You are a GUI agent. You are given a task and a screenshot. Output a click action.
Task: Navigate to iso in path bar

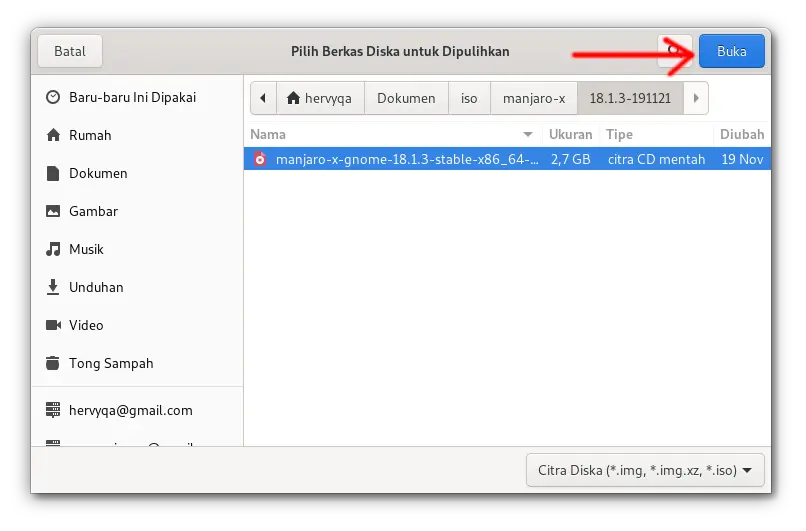click(x=469, y=98)
